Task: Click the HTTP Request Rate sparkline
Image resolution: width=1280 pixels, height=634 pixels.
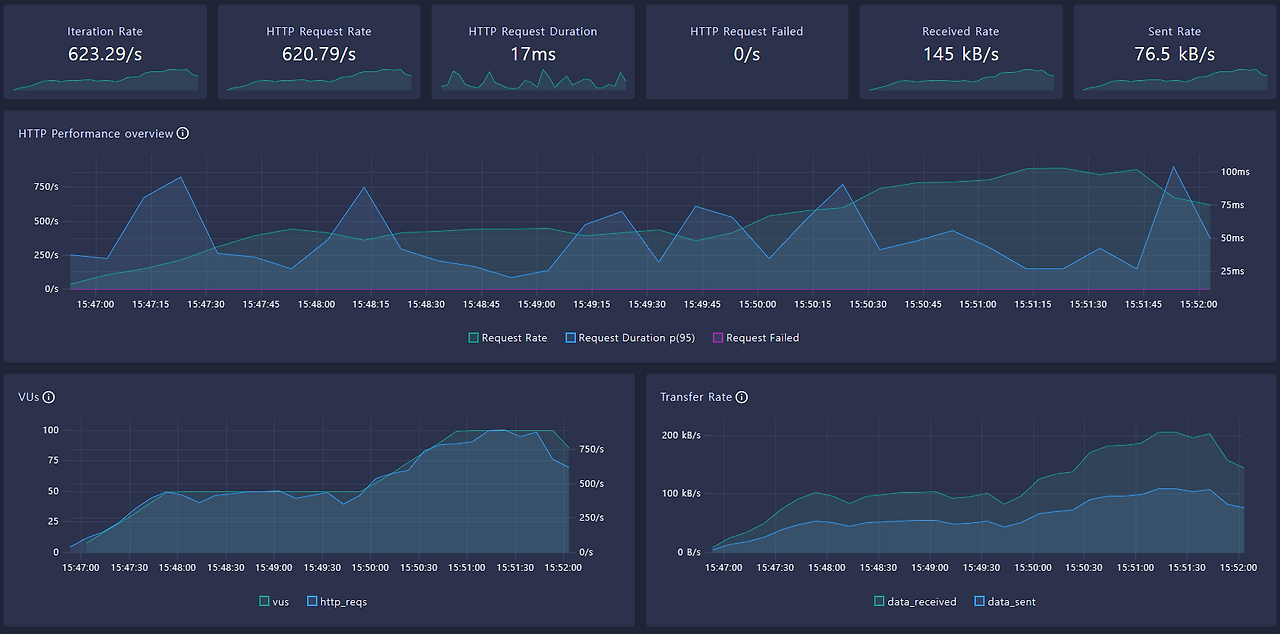Action: 319,80
